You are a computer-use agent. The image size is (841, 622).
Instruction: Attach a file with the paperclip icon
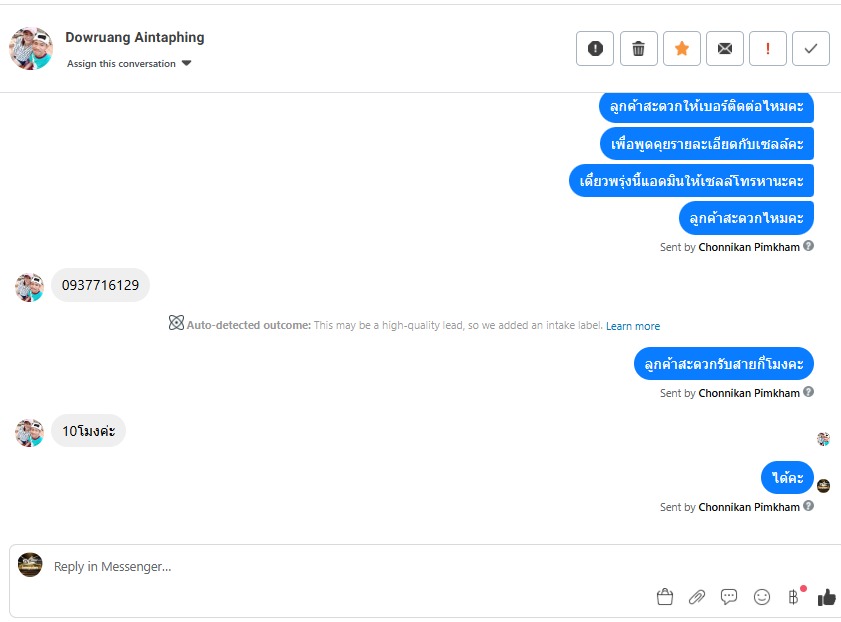pyautogui.click(x=697, y=597)
